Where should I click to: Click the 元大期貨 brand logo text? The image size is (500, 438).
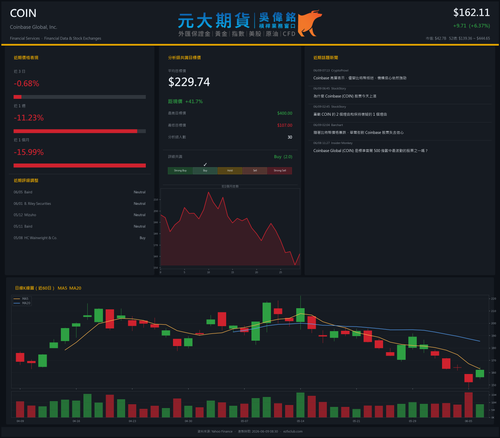pyautogui.click(x=213, y=21)
